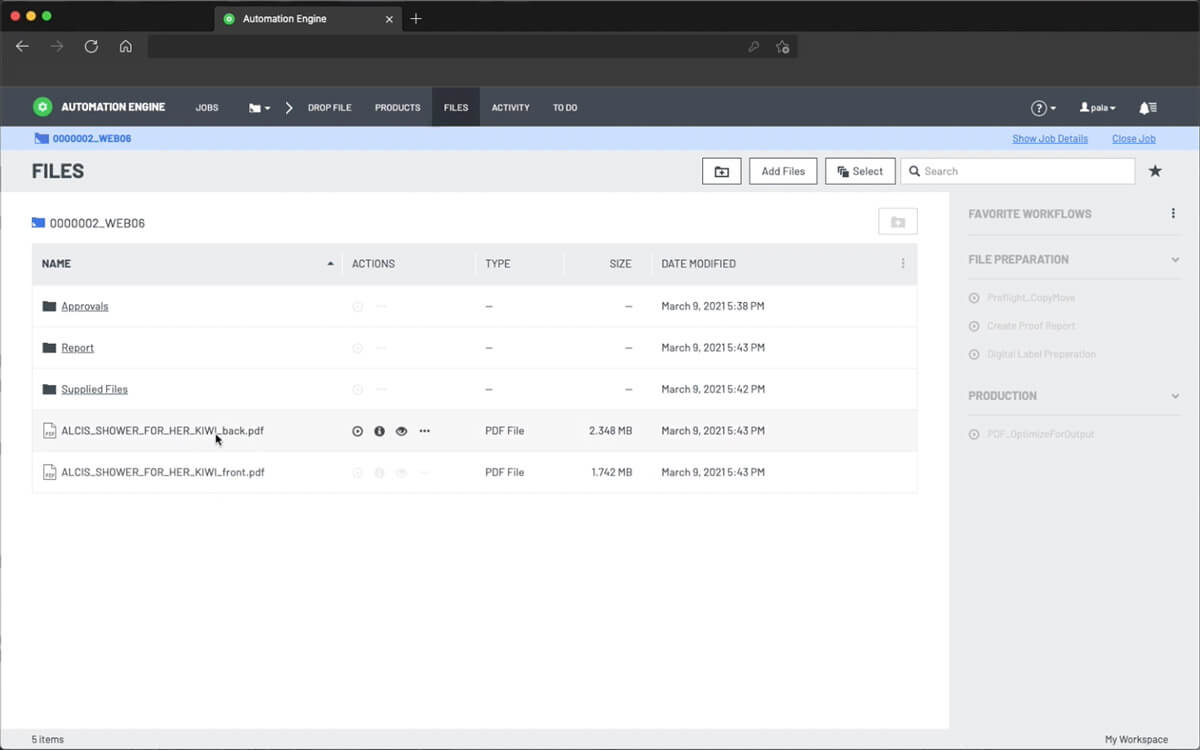
Task: Collapse the PRODUCTION section
Action: [x=1174, y=396]
